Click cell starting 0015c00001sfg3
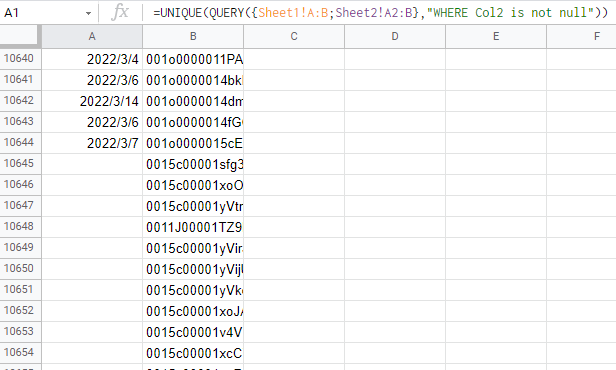Viewport: 616px width, 370px height. coord(193,164)
